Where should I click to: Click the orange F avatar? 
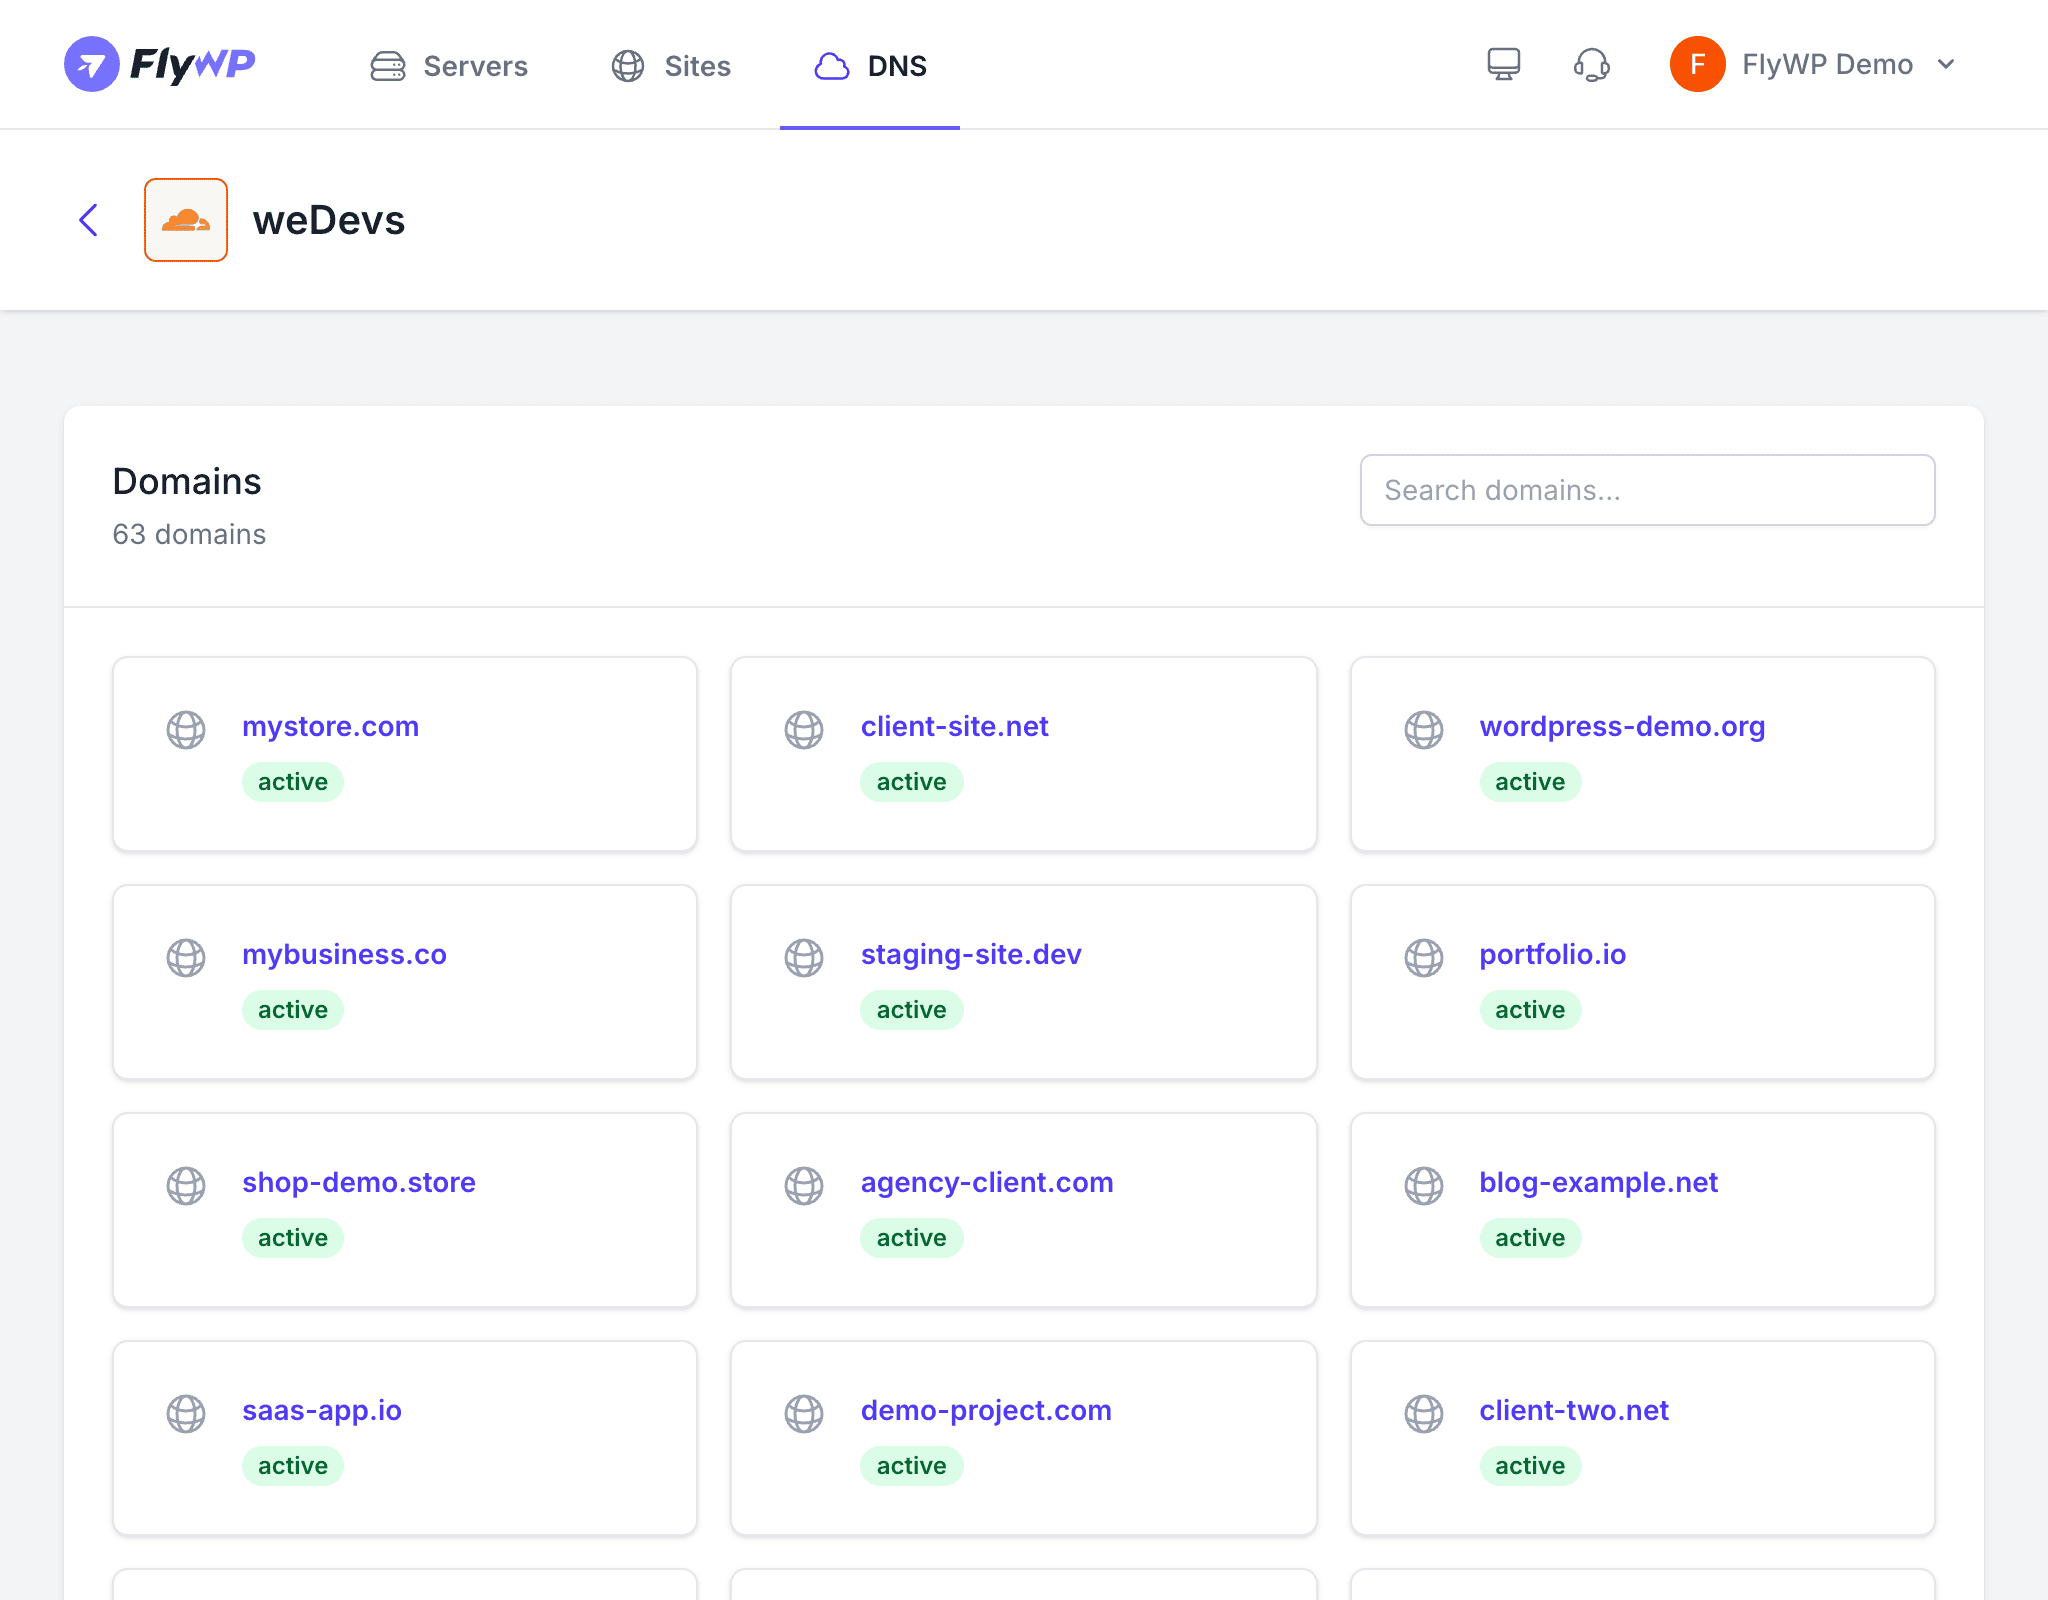1697,64
